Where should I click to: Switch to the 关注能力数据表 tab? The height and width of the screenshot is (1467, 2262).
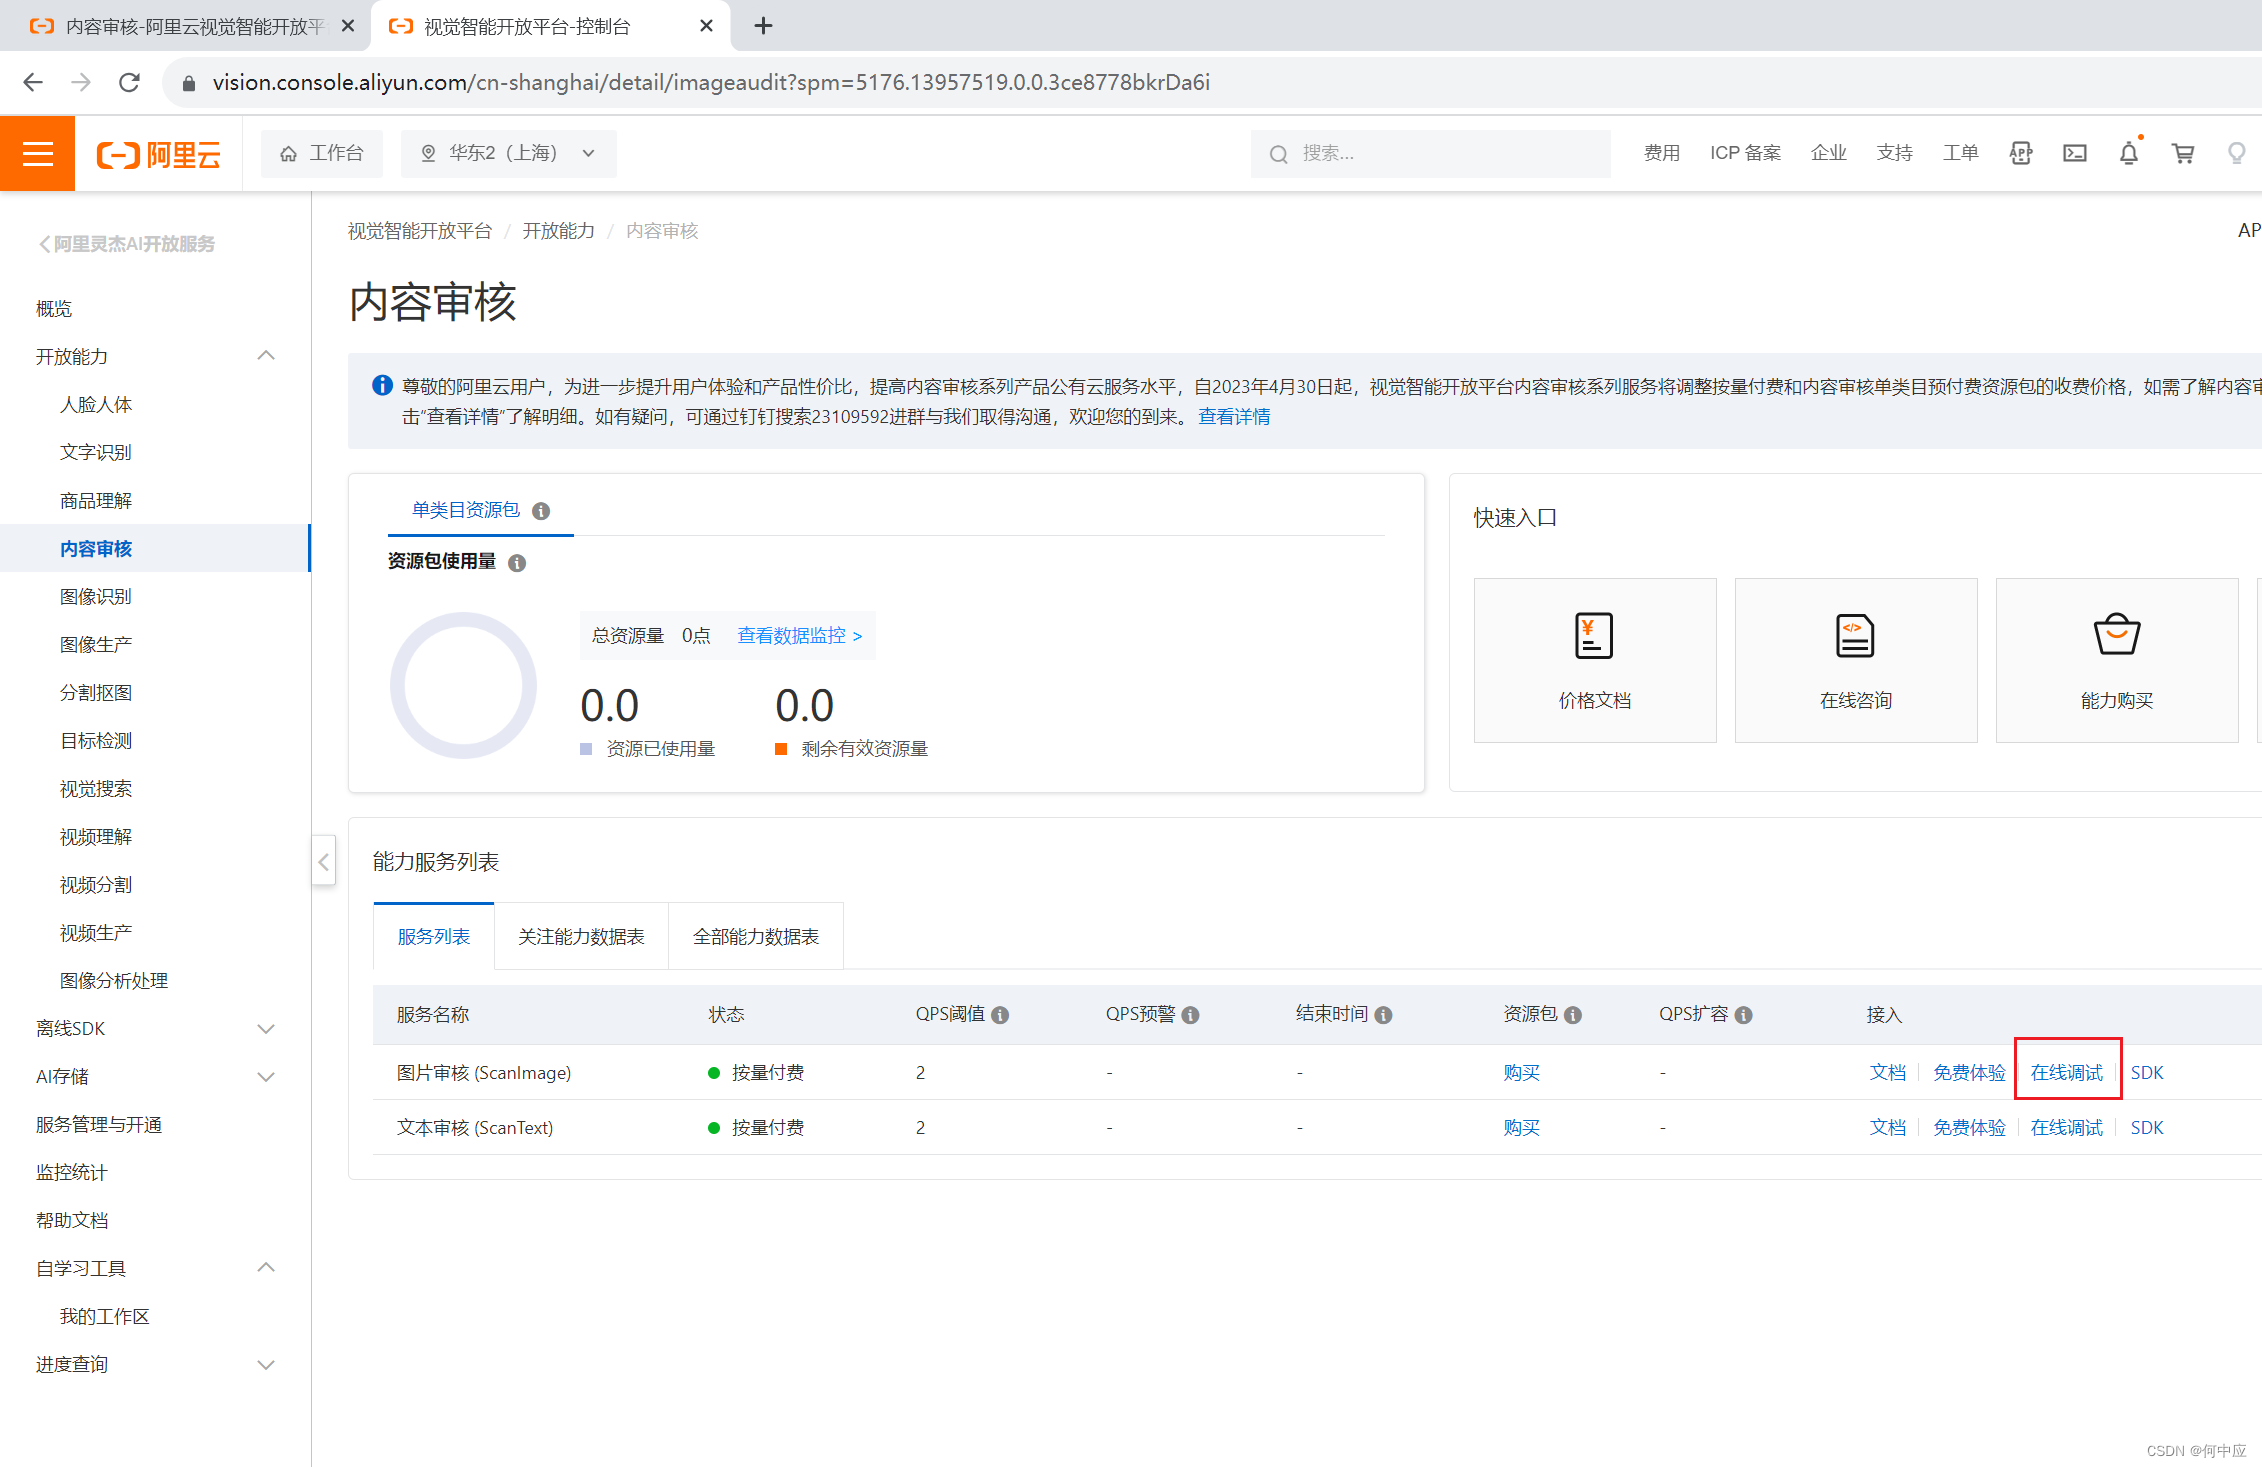581,937
